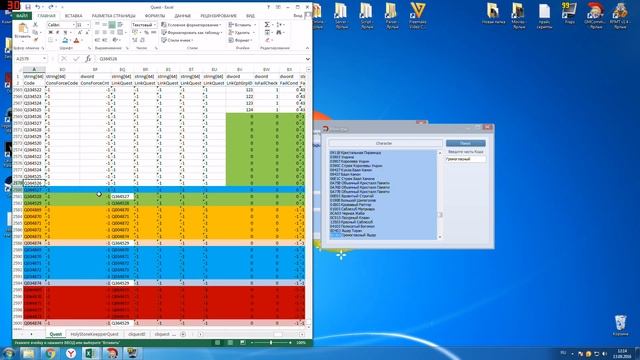Adjust the zoom slider in Excel status bar
The image size is (640, 360).
coord(271,342)
